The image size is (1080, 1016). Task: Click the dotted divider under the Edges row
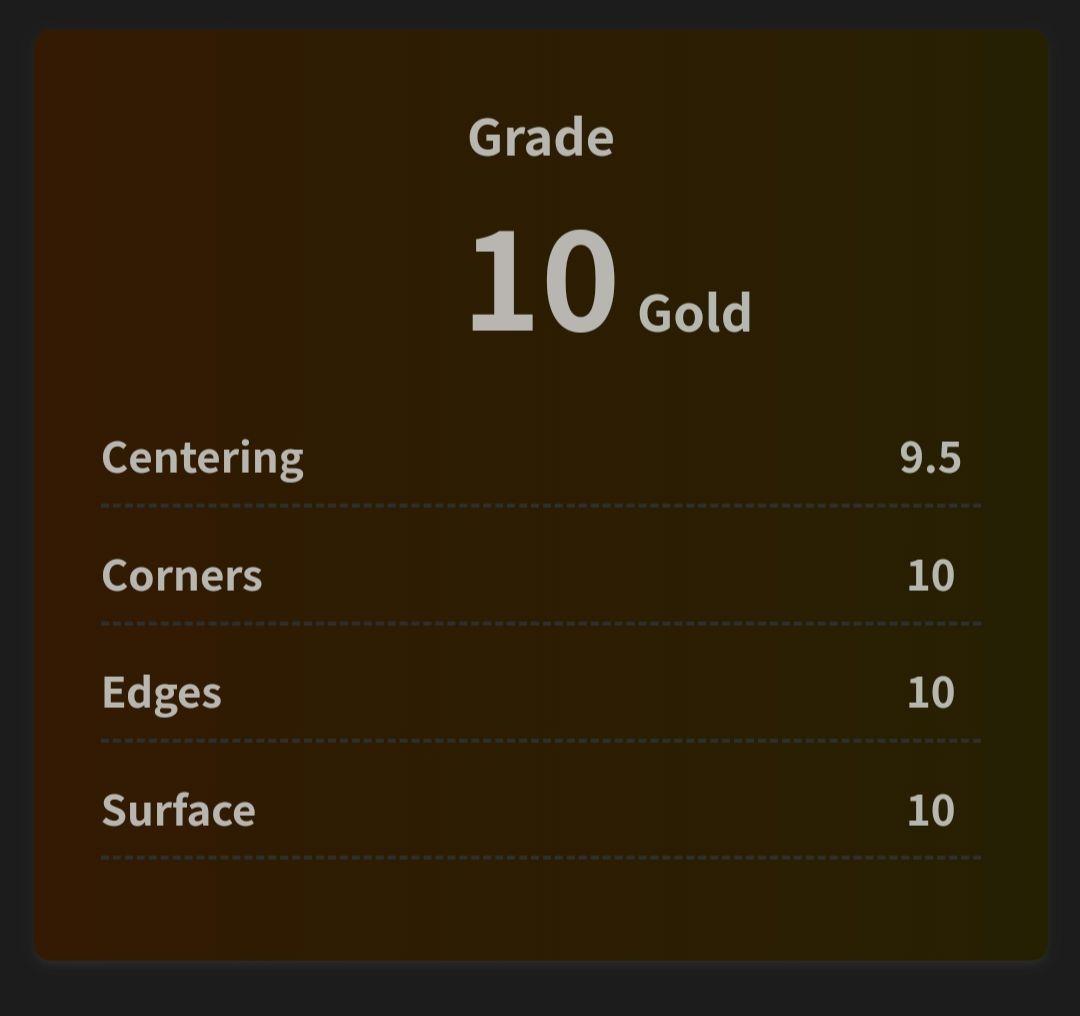tap(540, 740)
